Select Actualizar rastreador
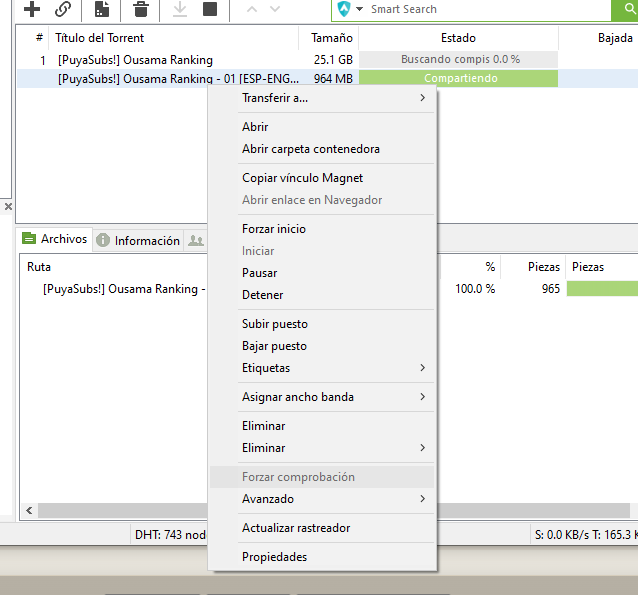 pyautogui.click(x=322, y=527)
